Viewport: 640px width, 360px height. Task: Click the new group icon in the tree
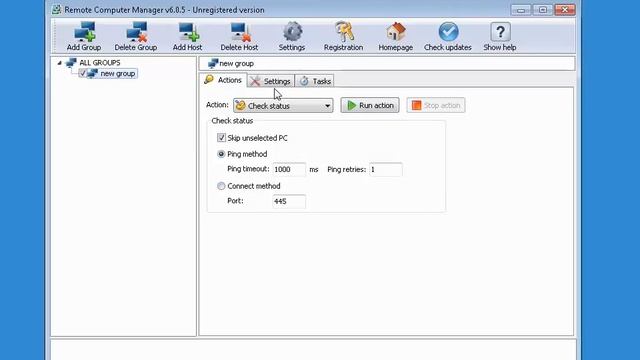click(x=93, y=73)
